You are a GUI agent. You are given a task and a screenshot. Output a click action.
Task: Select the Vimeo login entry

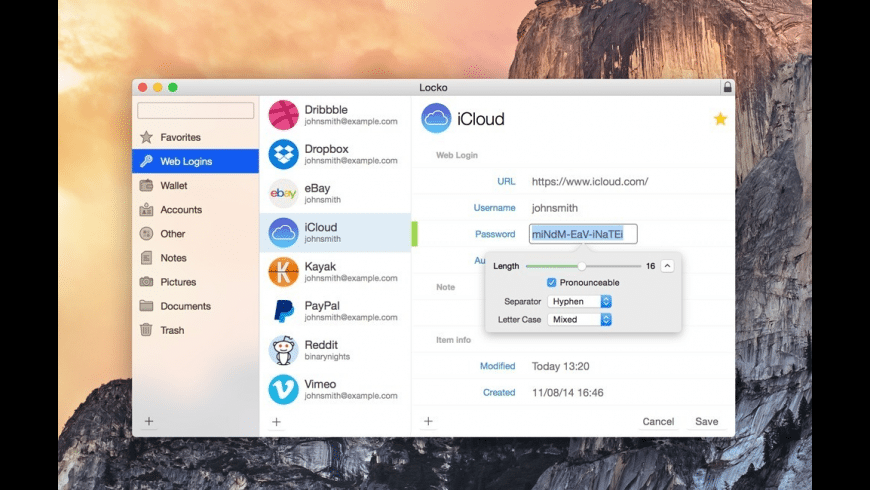click(335, 389)
